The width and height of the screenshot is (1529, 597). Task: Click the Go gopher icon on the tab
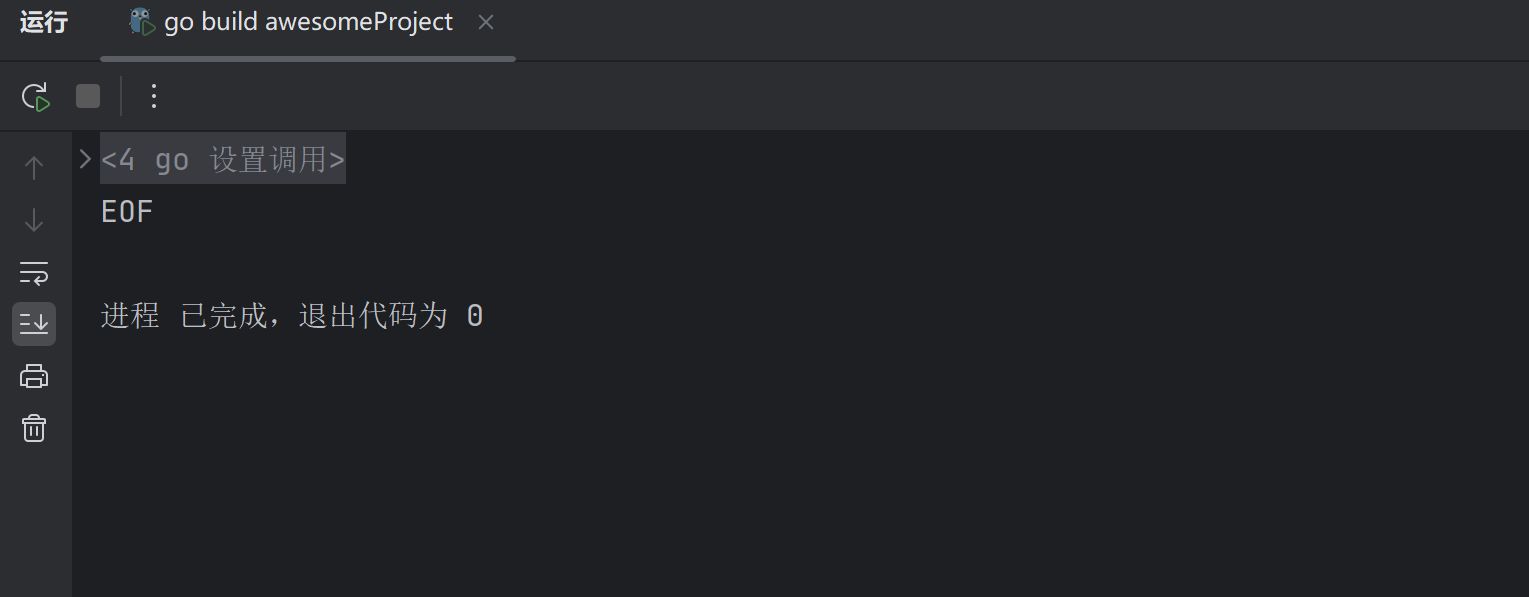pos(142,22)
